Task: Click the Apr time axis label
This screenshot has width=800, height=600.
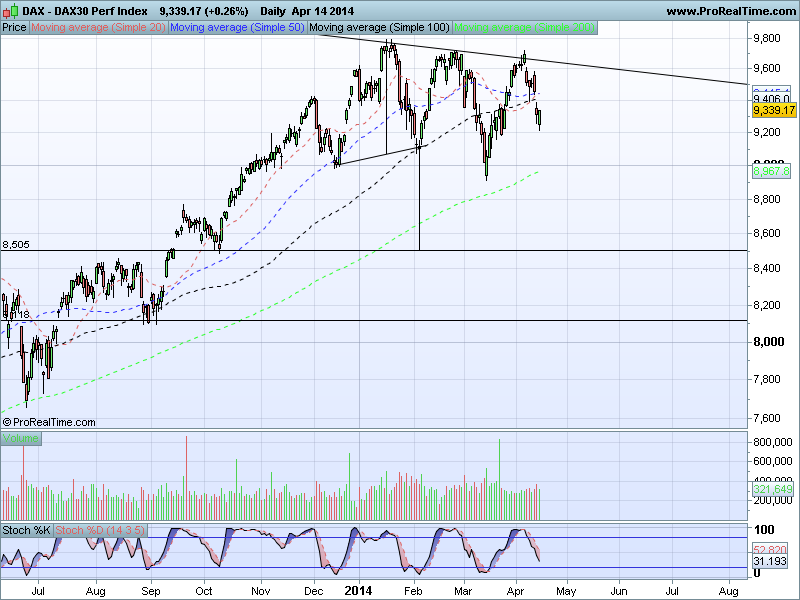Action: [515, 591]
